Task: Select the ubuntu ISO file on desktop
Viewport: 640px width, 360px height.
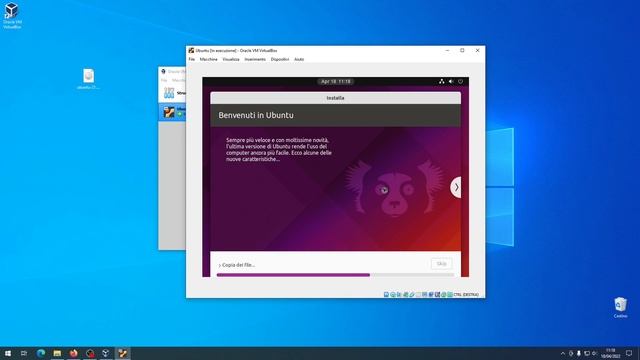Action: pos(88,79)
